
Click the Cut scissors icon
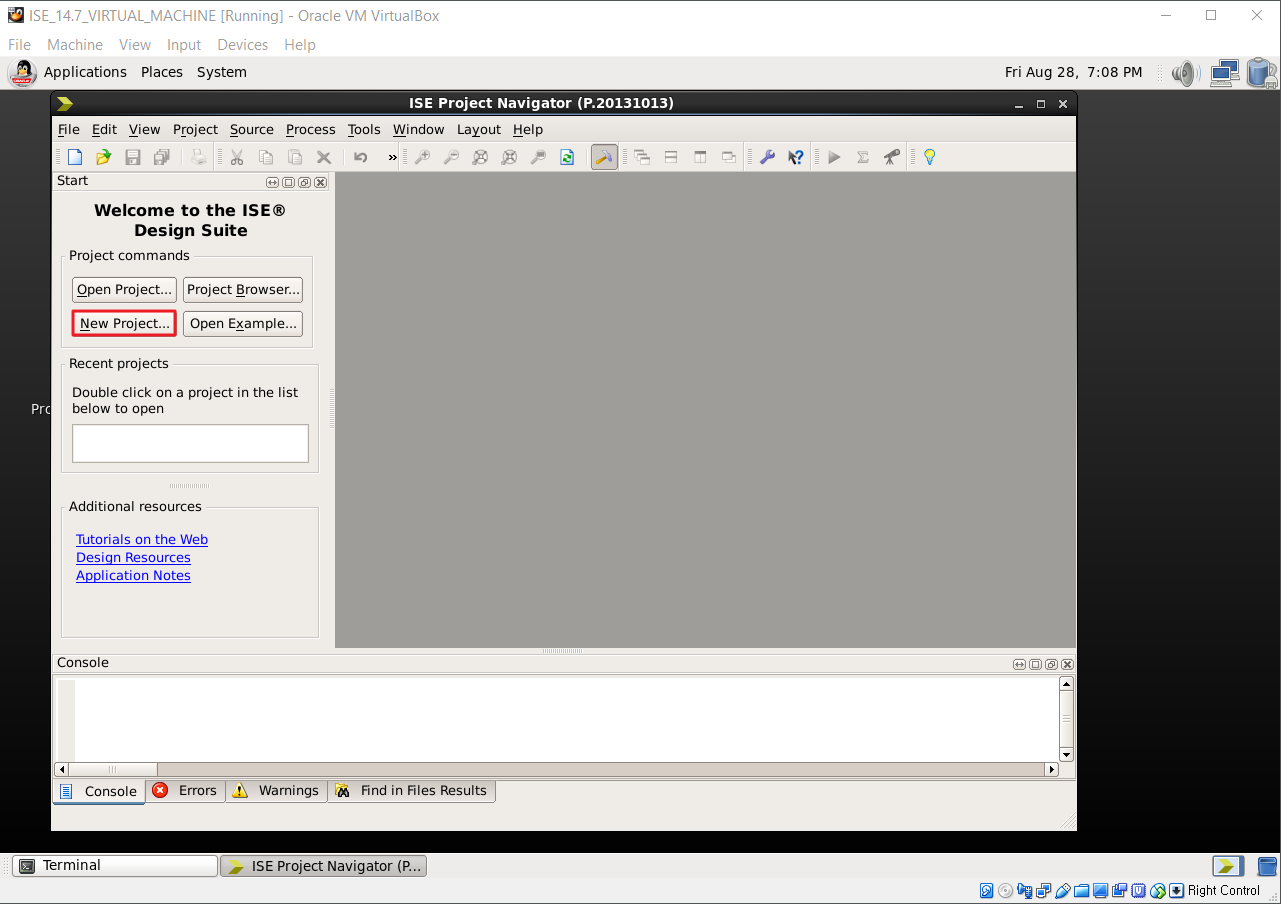pyautogui.click(x=237, y=157)
